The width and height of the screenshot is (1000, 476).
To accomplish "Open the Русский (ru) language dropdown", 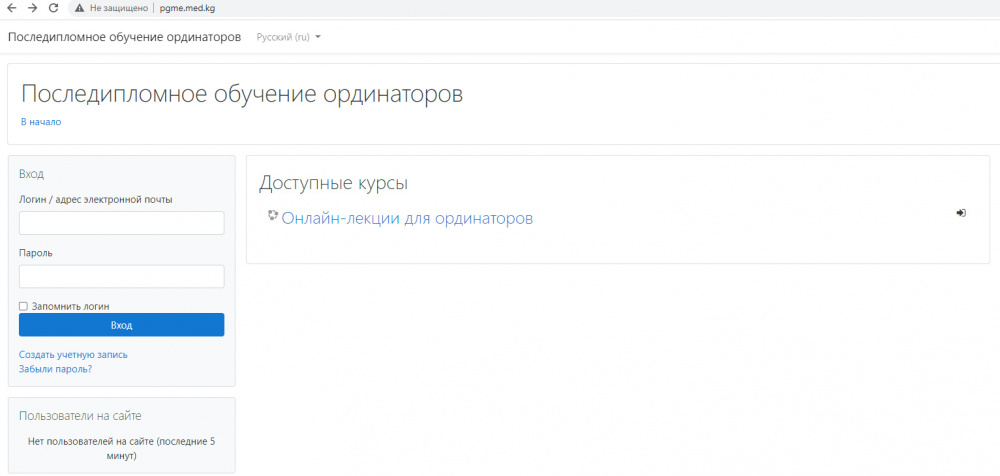I will tap(288, 37).
